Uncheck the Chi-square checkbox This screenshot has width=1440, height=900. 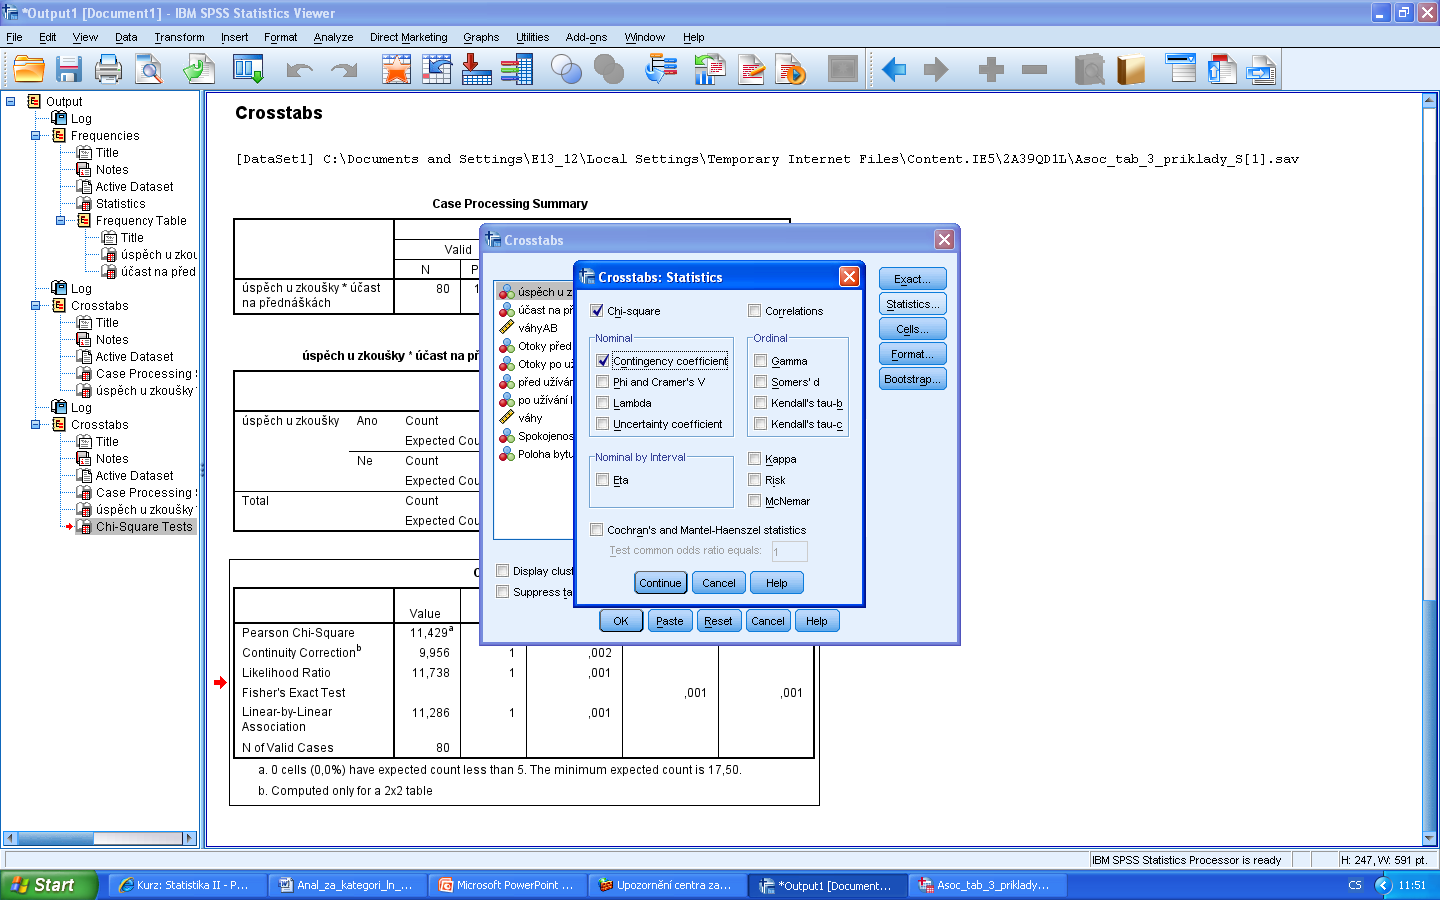click(x=597, y=311)
